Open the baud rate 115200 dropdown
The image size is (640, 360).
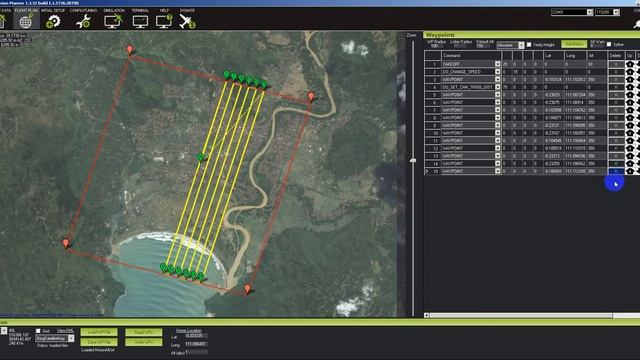[616, 12]
